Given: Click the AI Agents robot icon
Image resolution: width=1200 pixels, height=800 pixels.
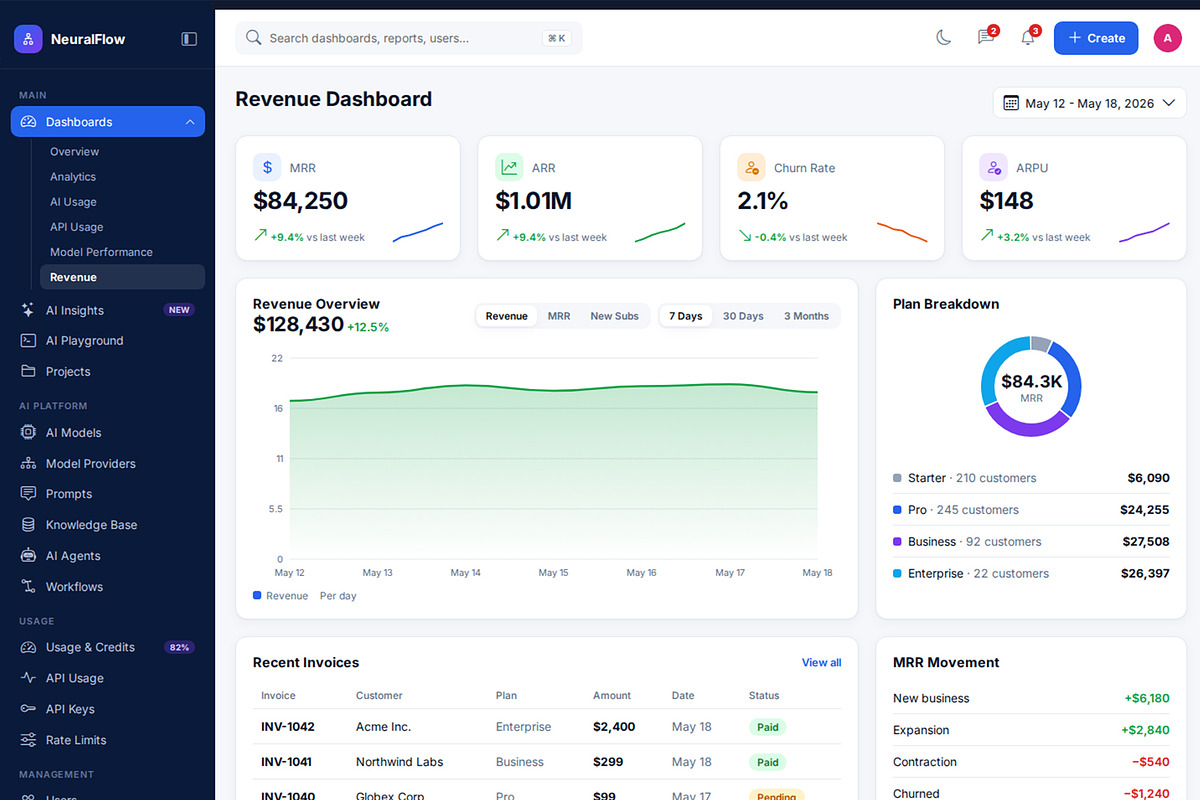Looking at the screenshot, I should (28, 556).
